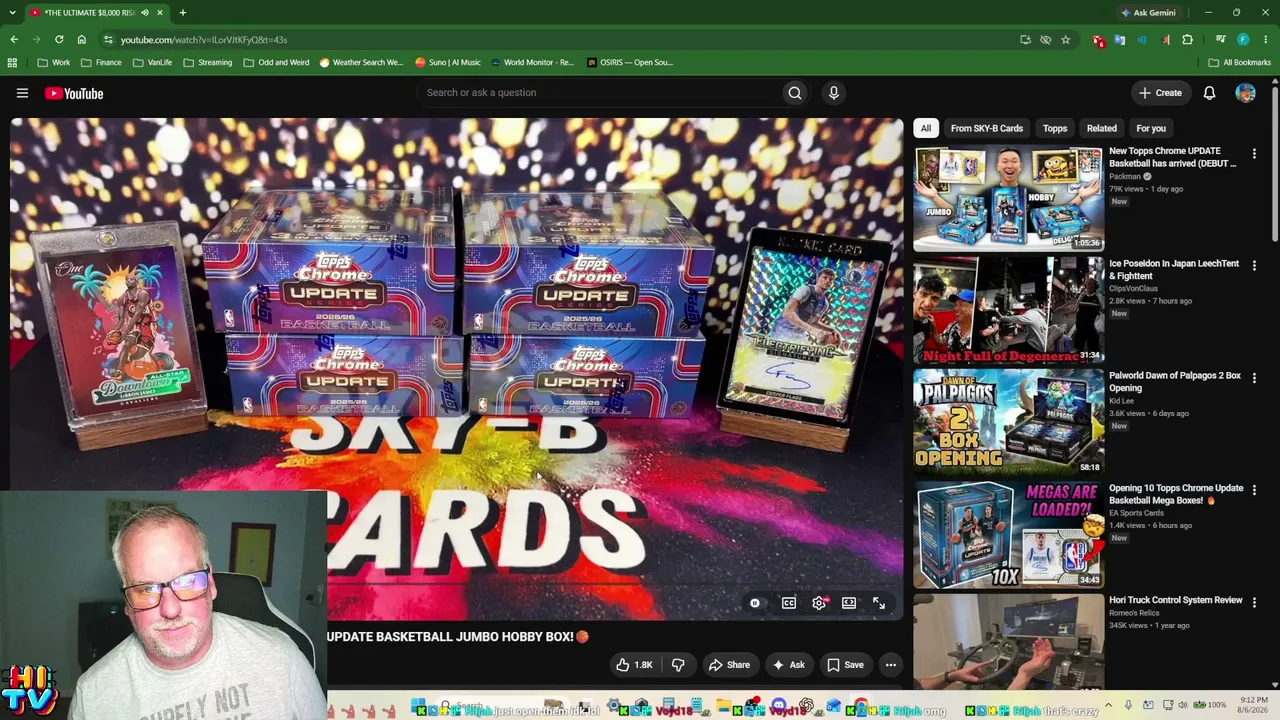Open the taskbar clock and date
Image resolution: width=1280 pixels, height=720 pixels.
click(x=1254, y=705)
